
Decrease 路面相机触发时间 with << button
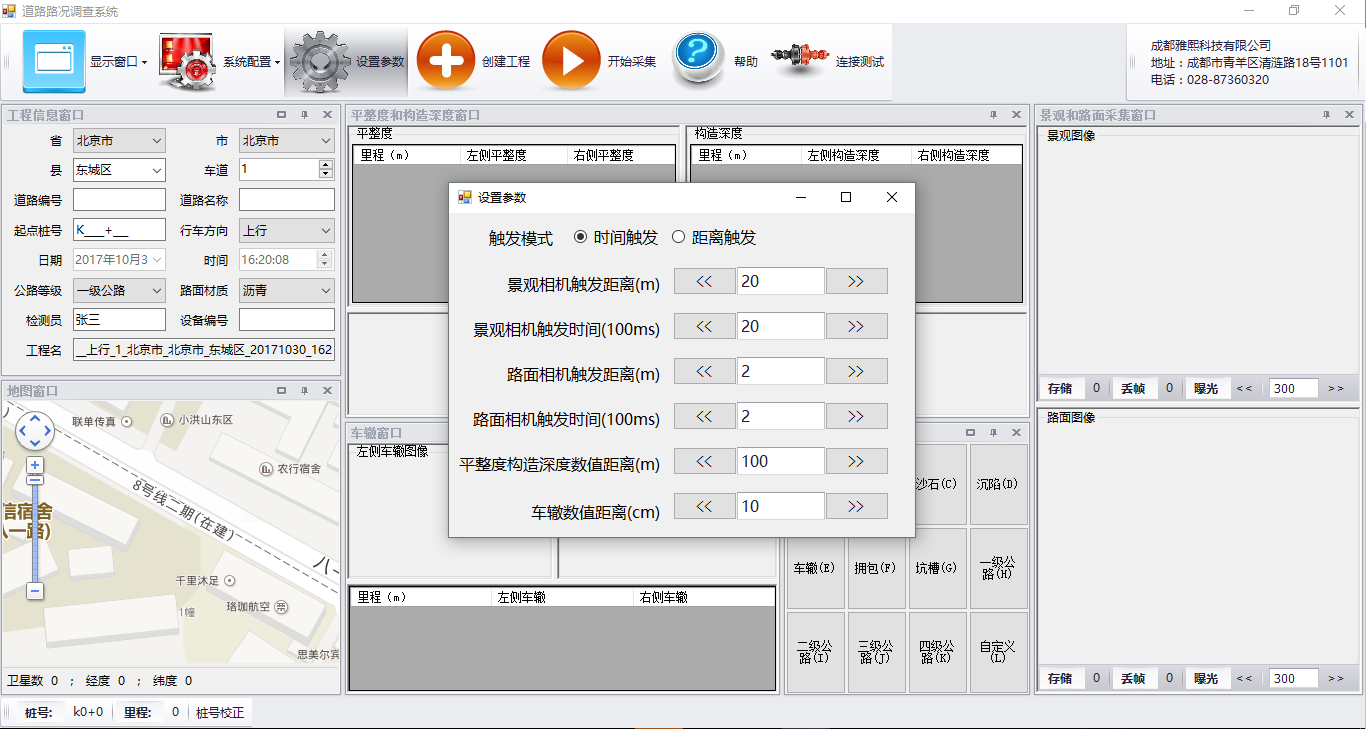[x=704, y=416]
